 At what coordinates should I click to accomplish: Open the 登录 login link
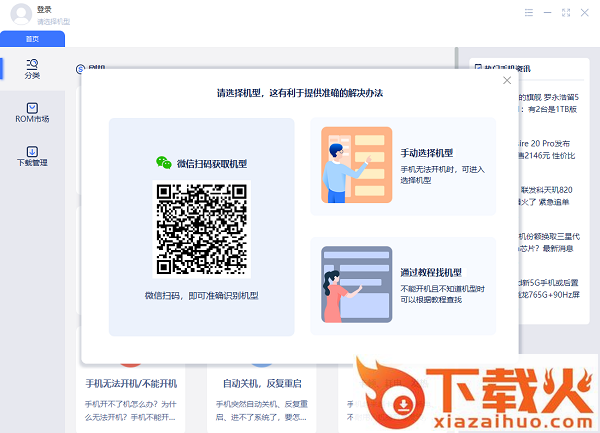[44, 10]
